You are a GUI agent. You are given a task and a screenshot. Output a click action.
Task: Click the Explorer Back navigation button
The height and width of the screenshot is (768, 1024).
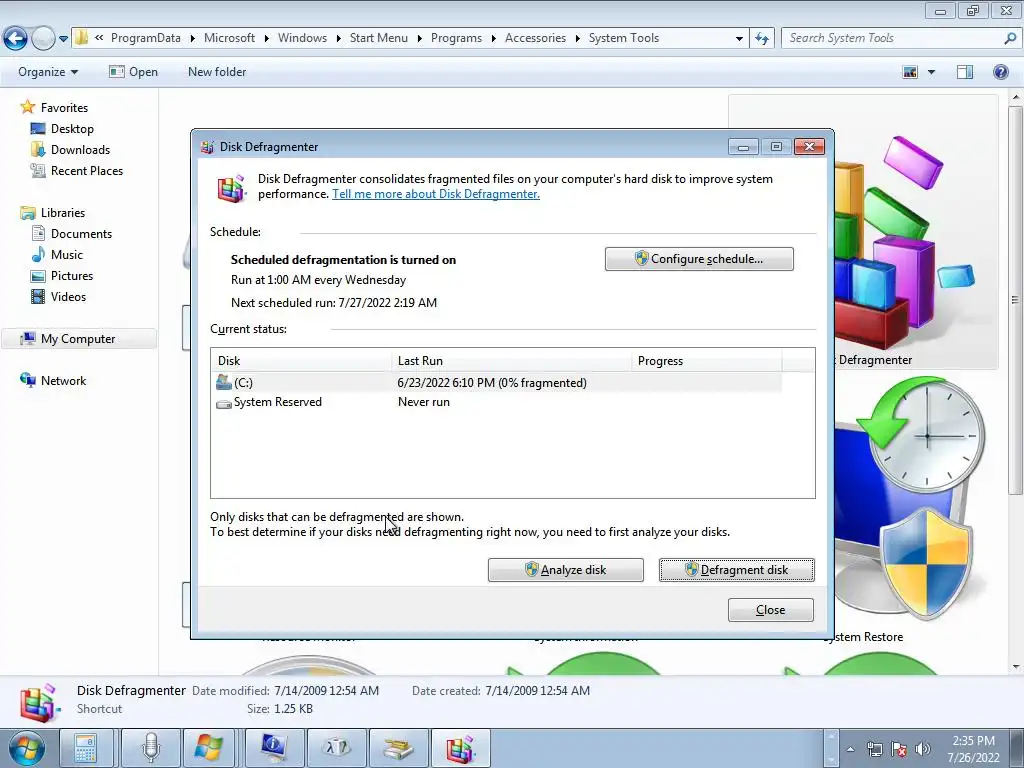click(16, 39)
